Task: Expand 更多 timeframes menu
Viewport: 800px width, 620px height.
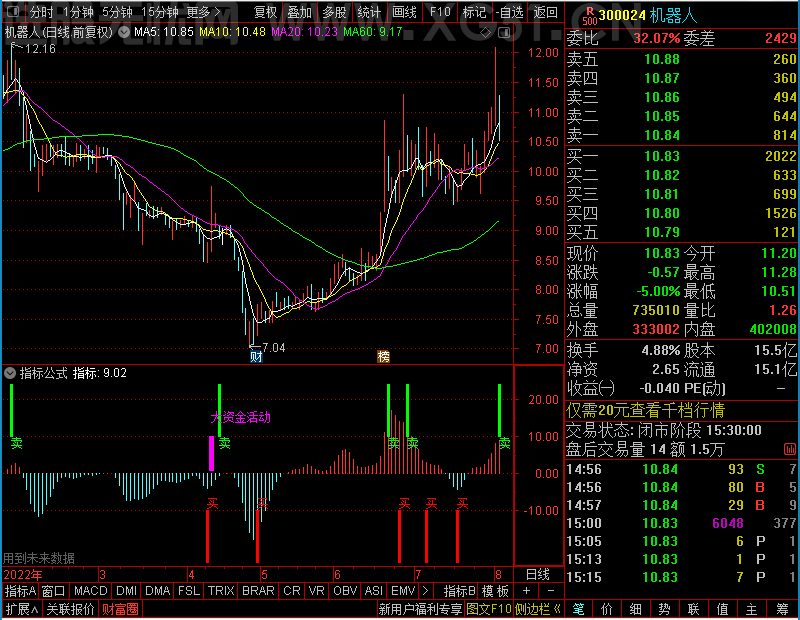Action: pyautogui.click(x=203, y=12)
